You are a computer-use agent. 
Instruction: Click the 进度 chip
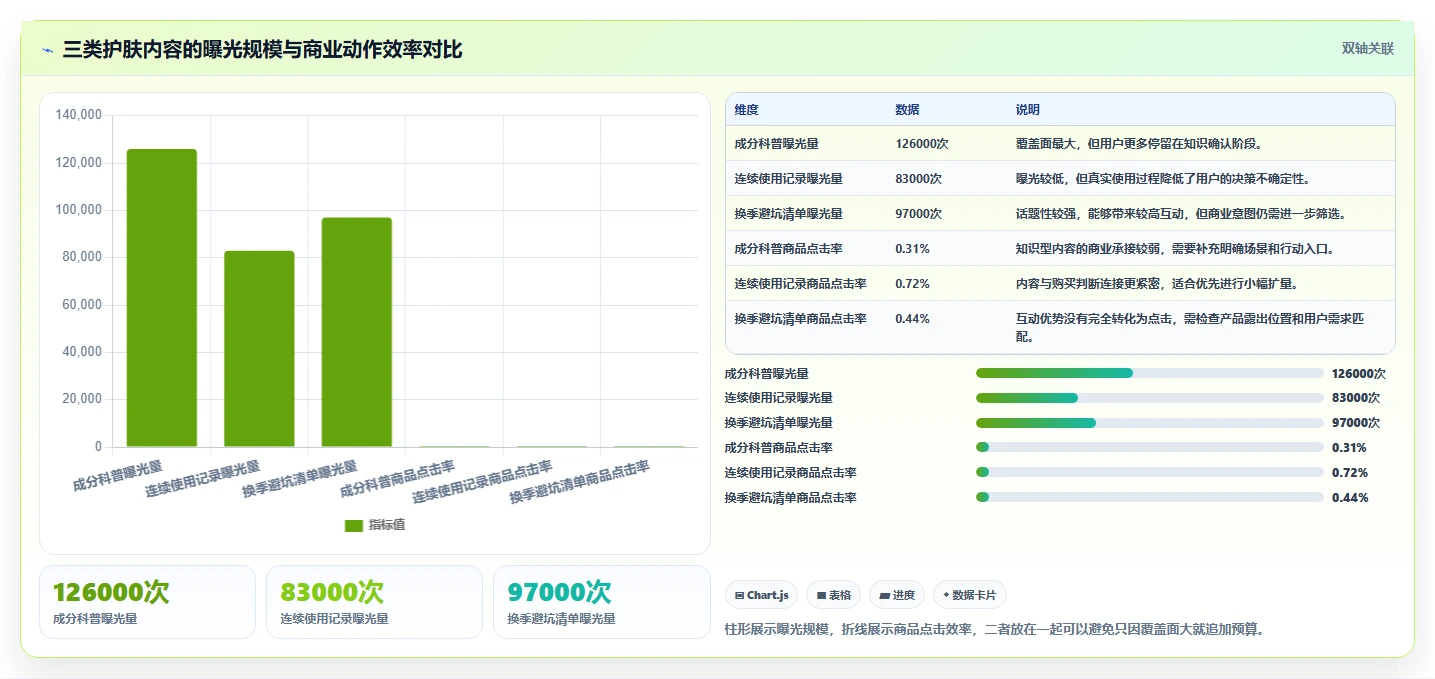pyautogui.click(x=897, y=595)
